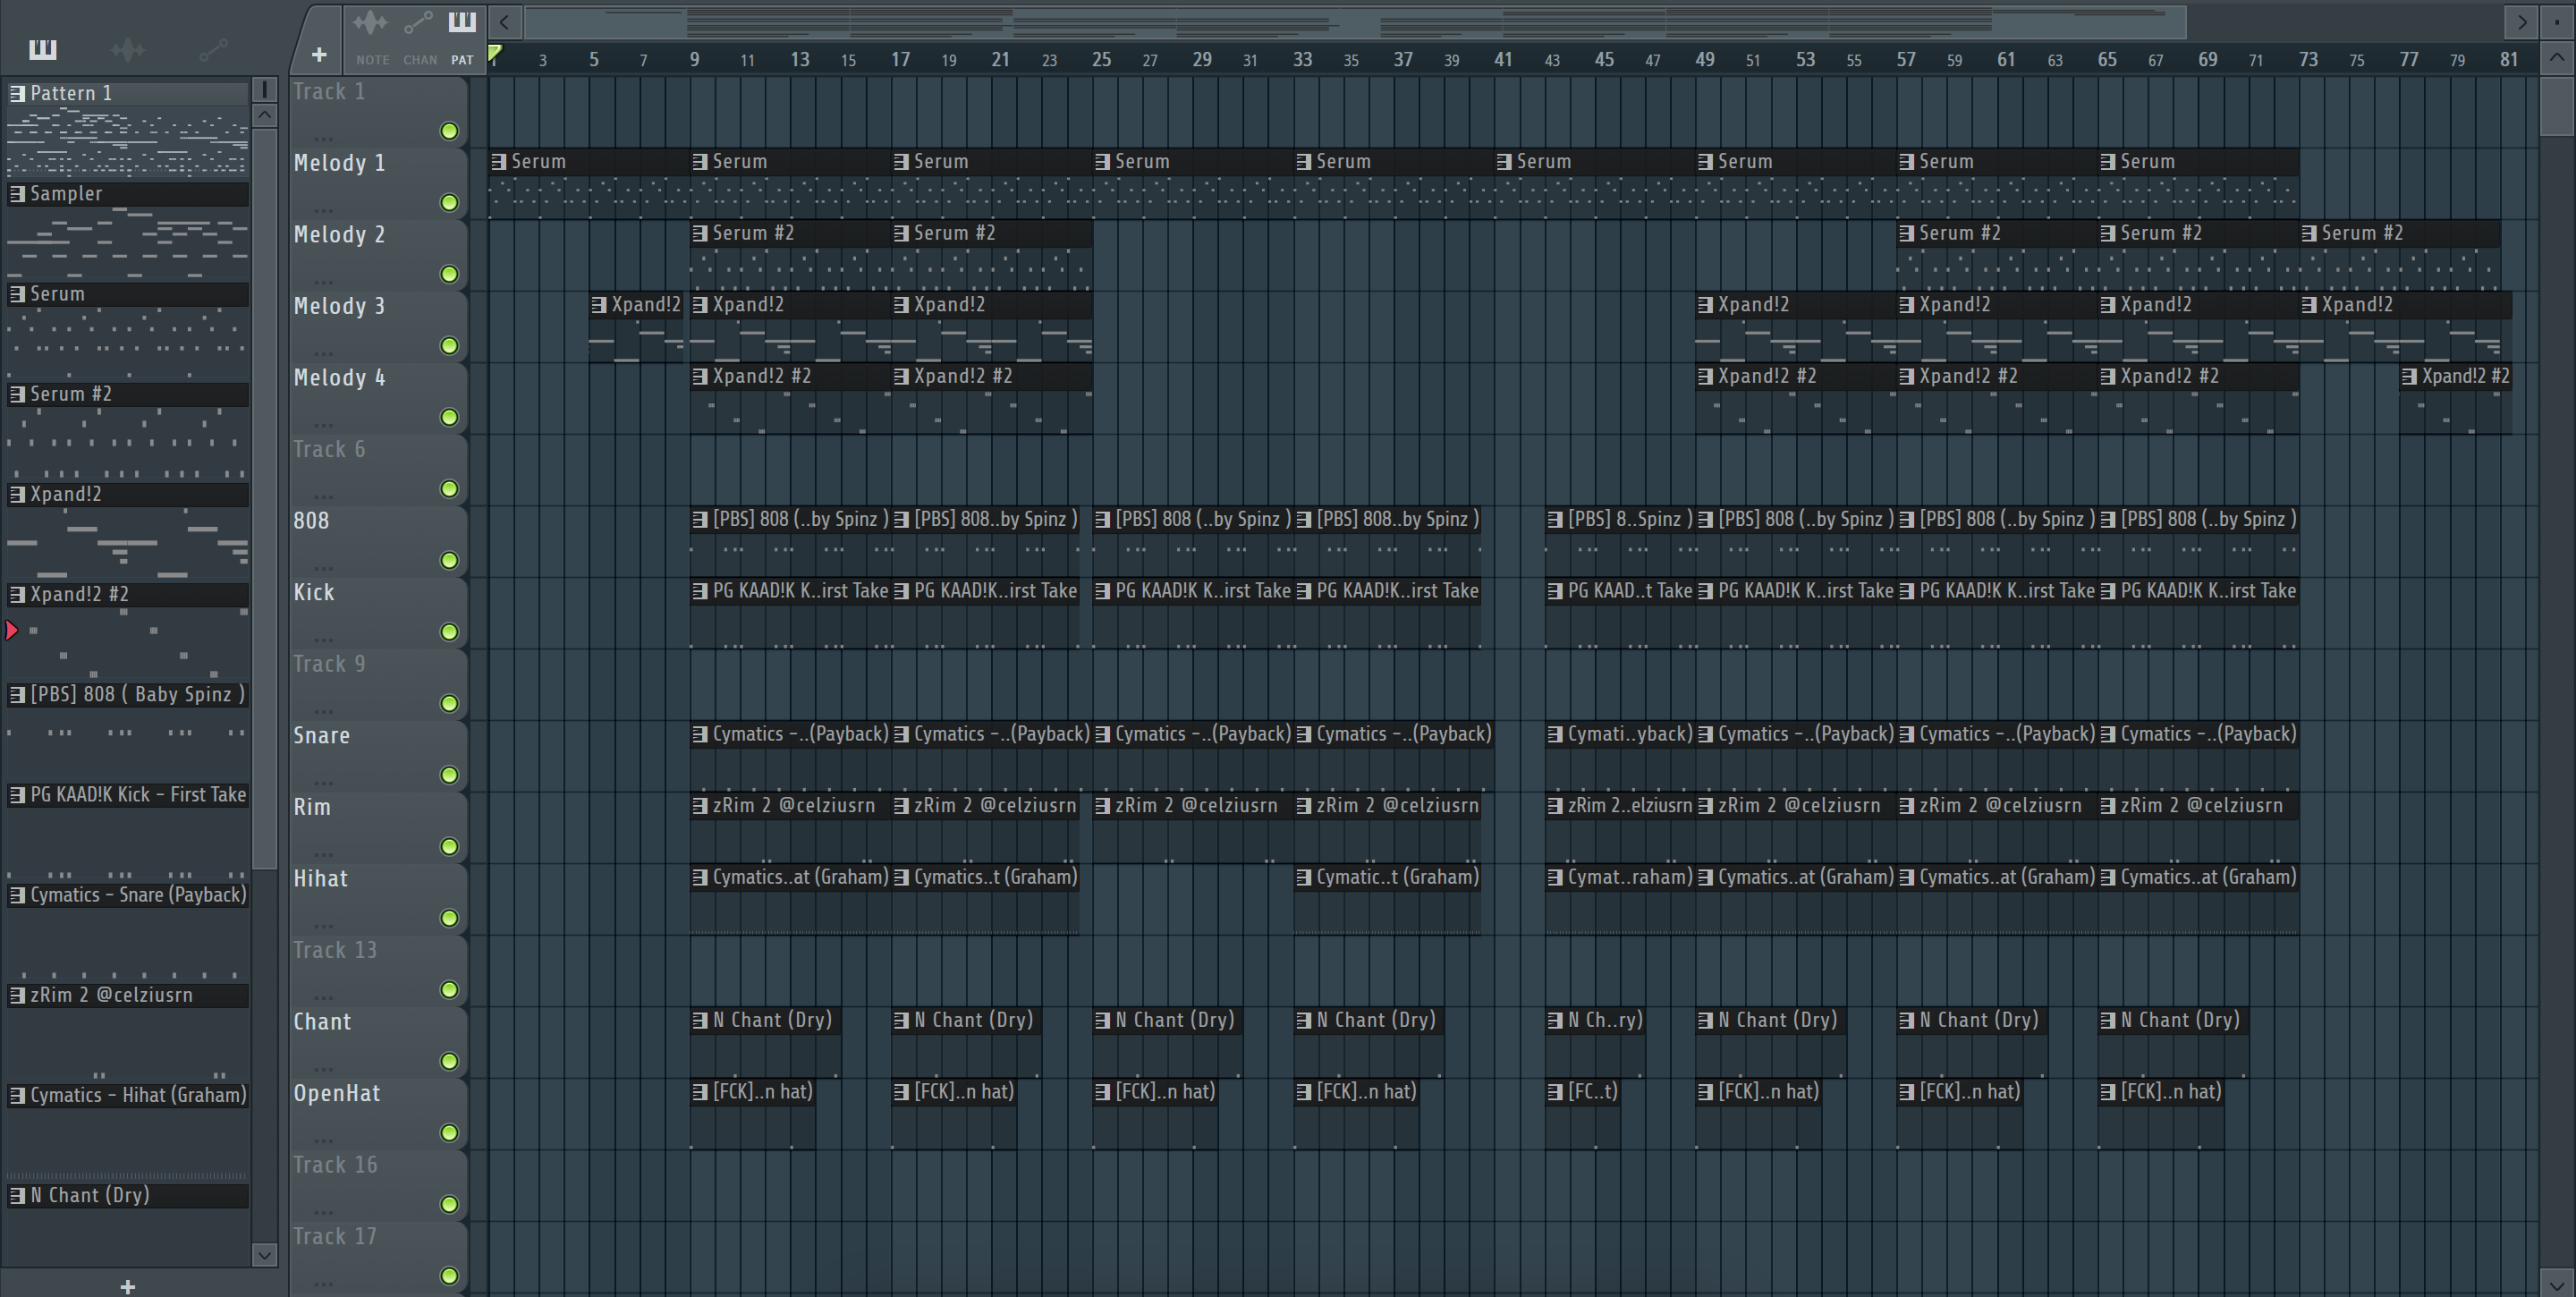Mute the Hihat track
The width and height of the screenshot is (2576, 1297).
450,918
